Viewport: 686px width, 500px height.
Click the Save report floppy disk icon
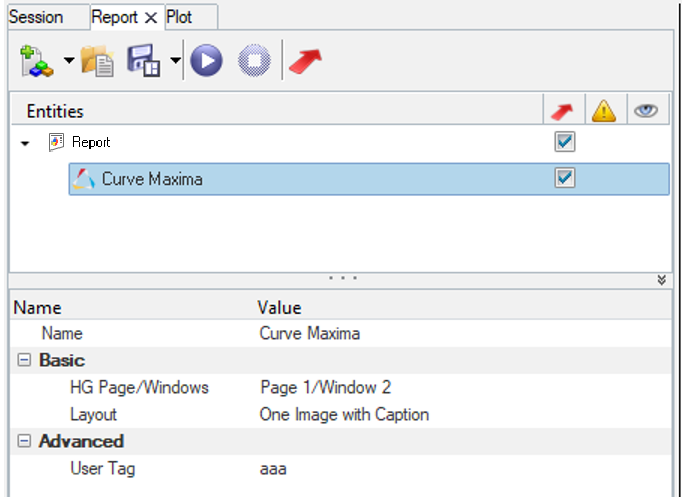144,61
